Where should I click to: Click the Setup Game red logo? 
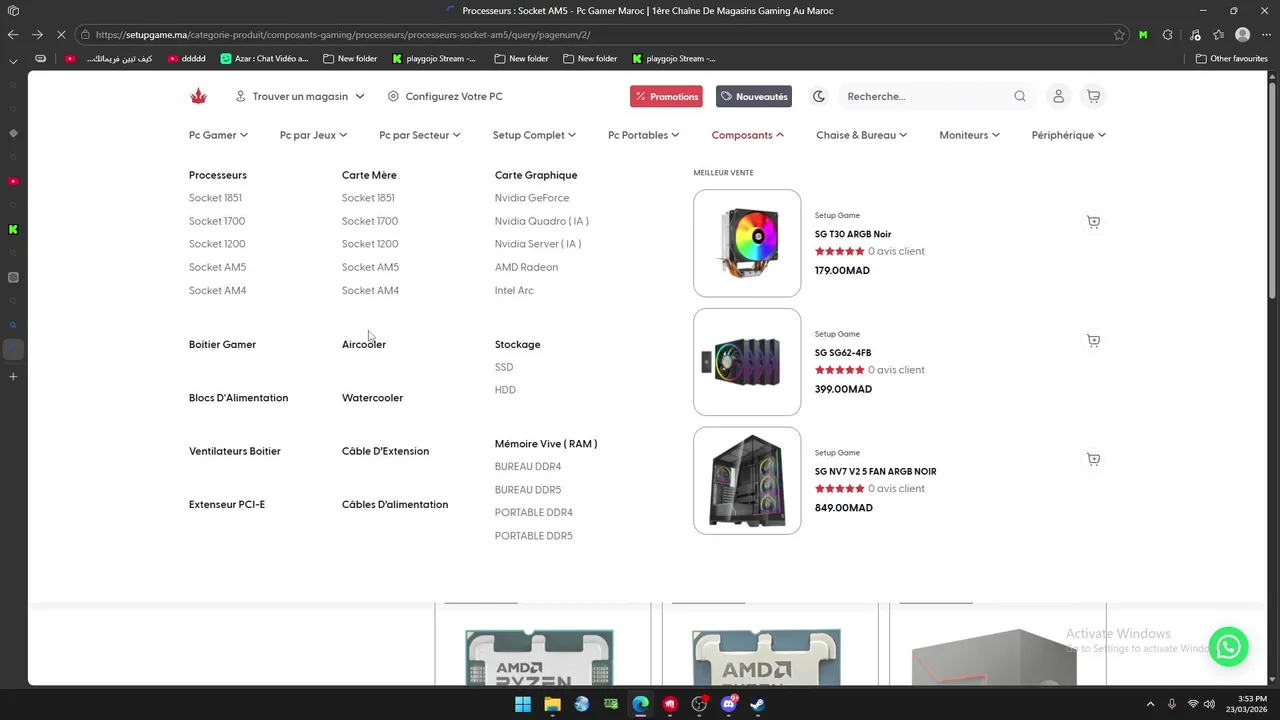coord(198,96)
